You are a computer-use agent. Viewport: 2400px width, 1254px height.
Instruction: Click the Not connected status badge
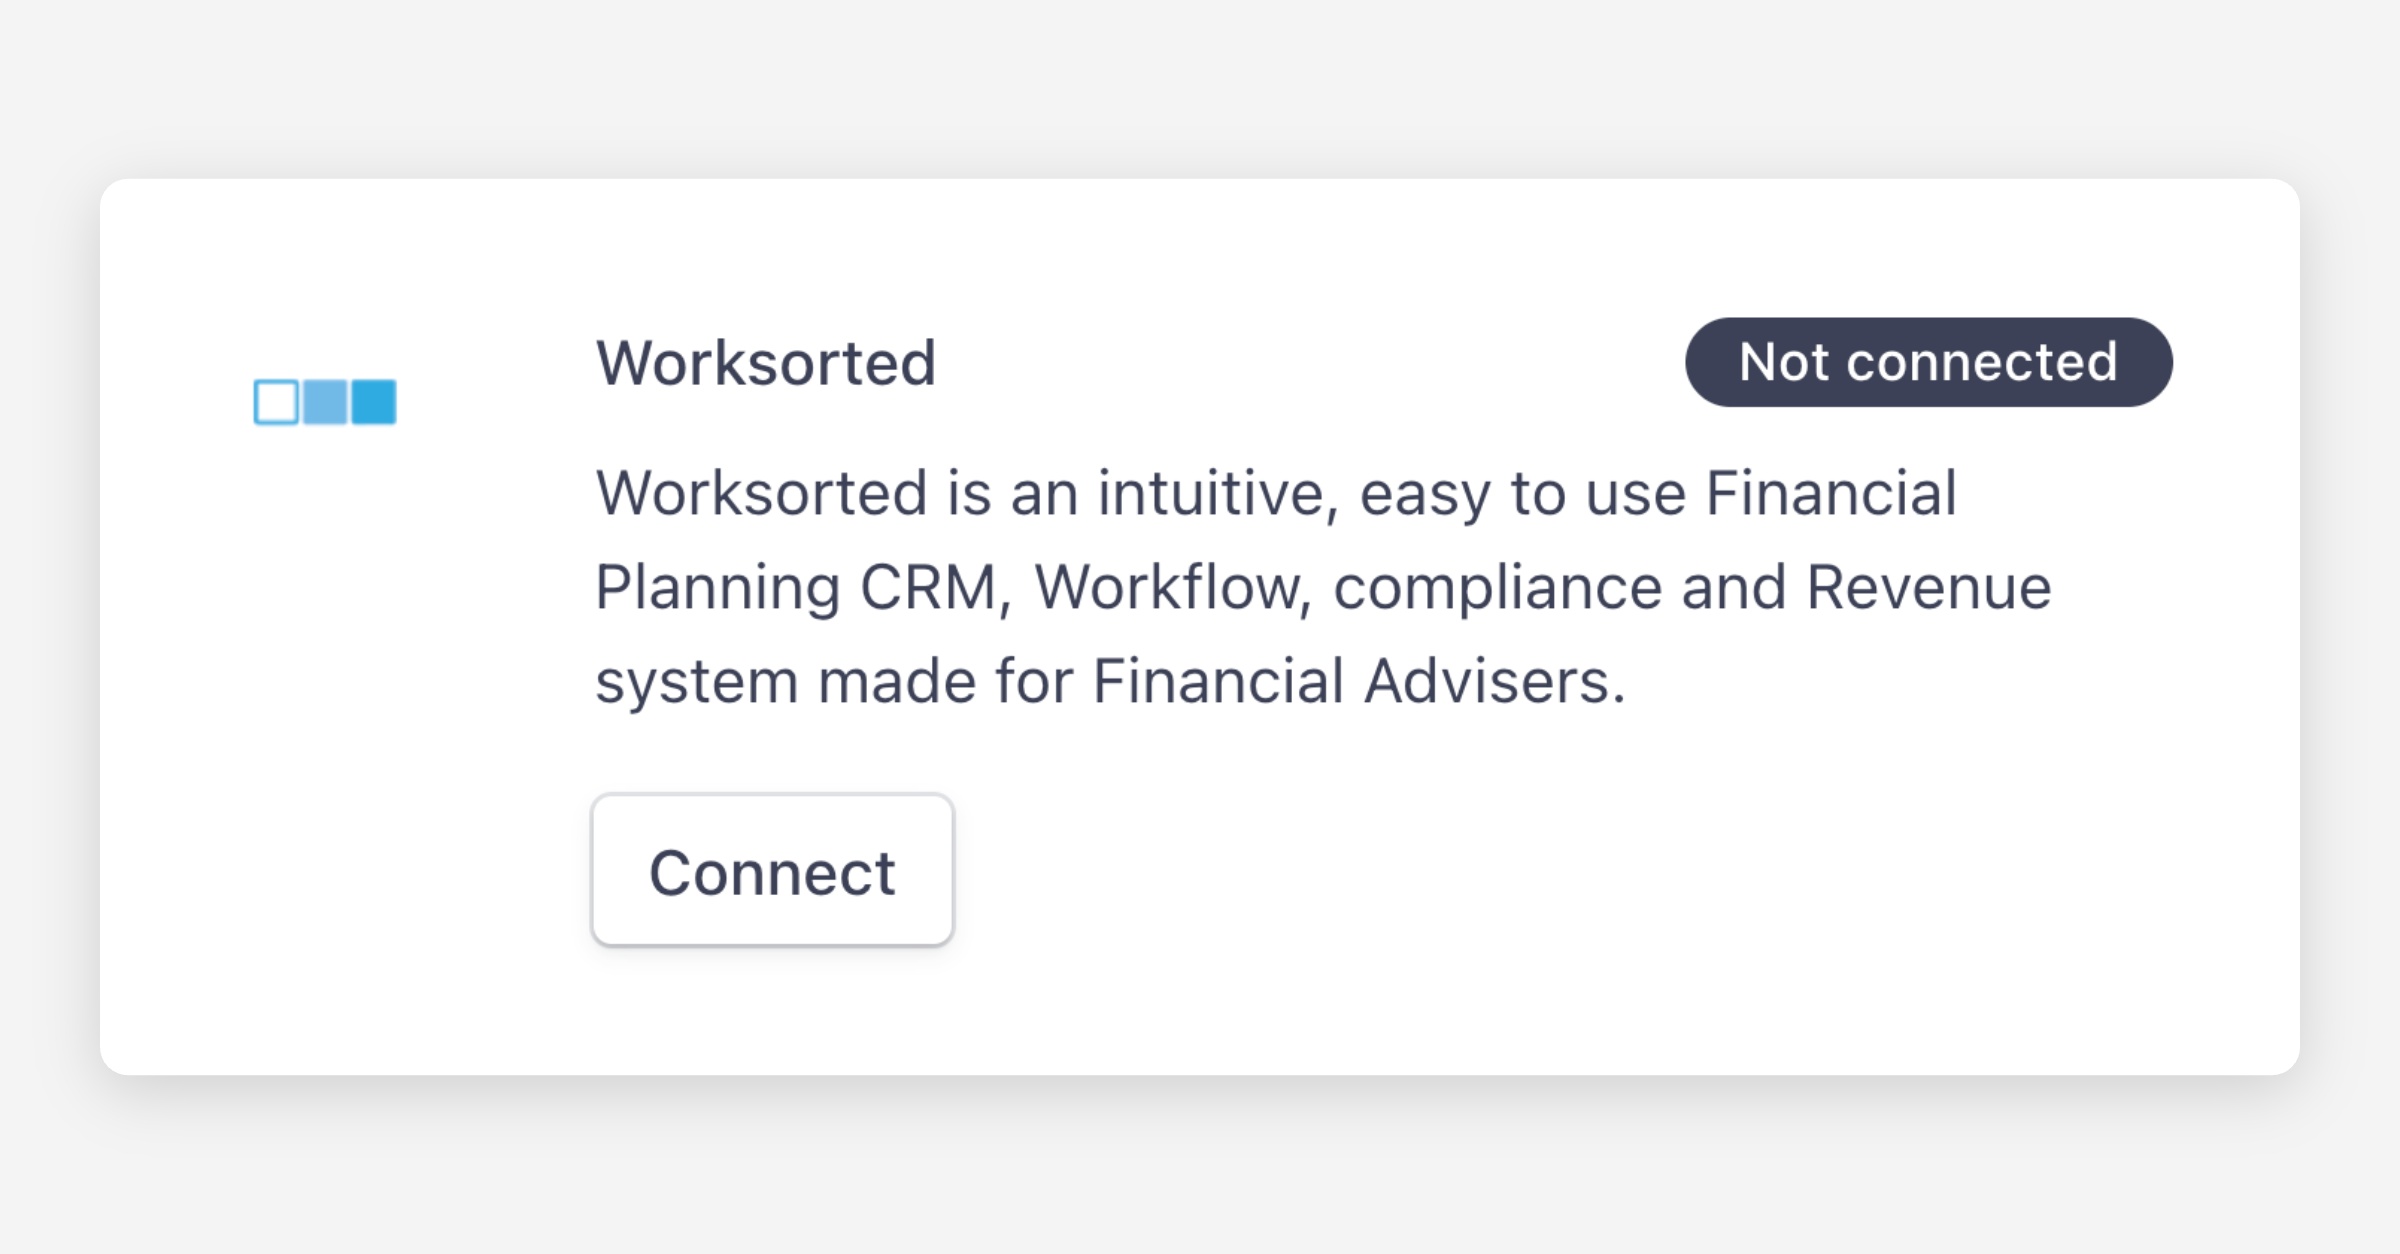click(x=1928, y=362)
